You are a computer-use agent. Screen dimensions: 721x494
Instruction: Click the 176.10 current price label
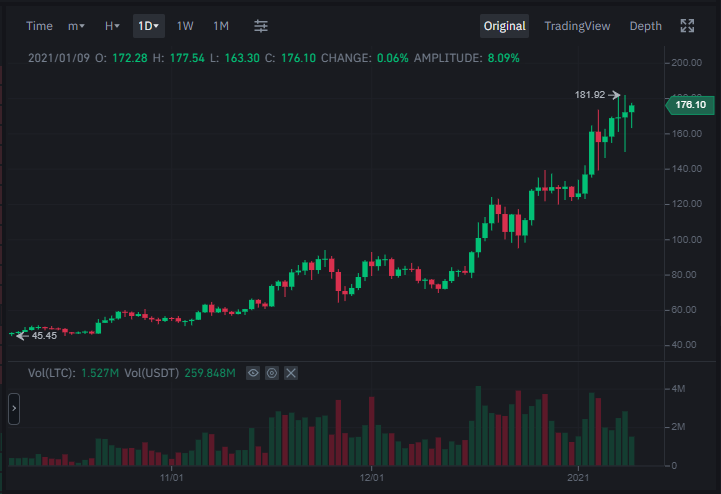click(690, 105)
